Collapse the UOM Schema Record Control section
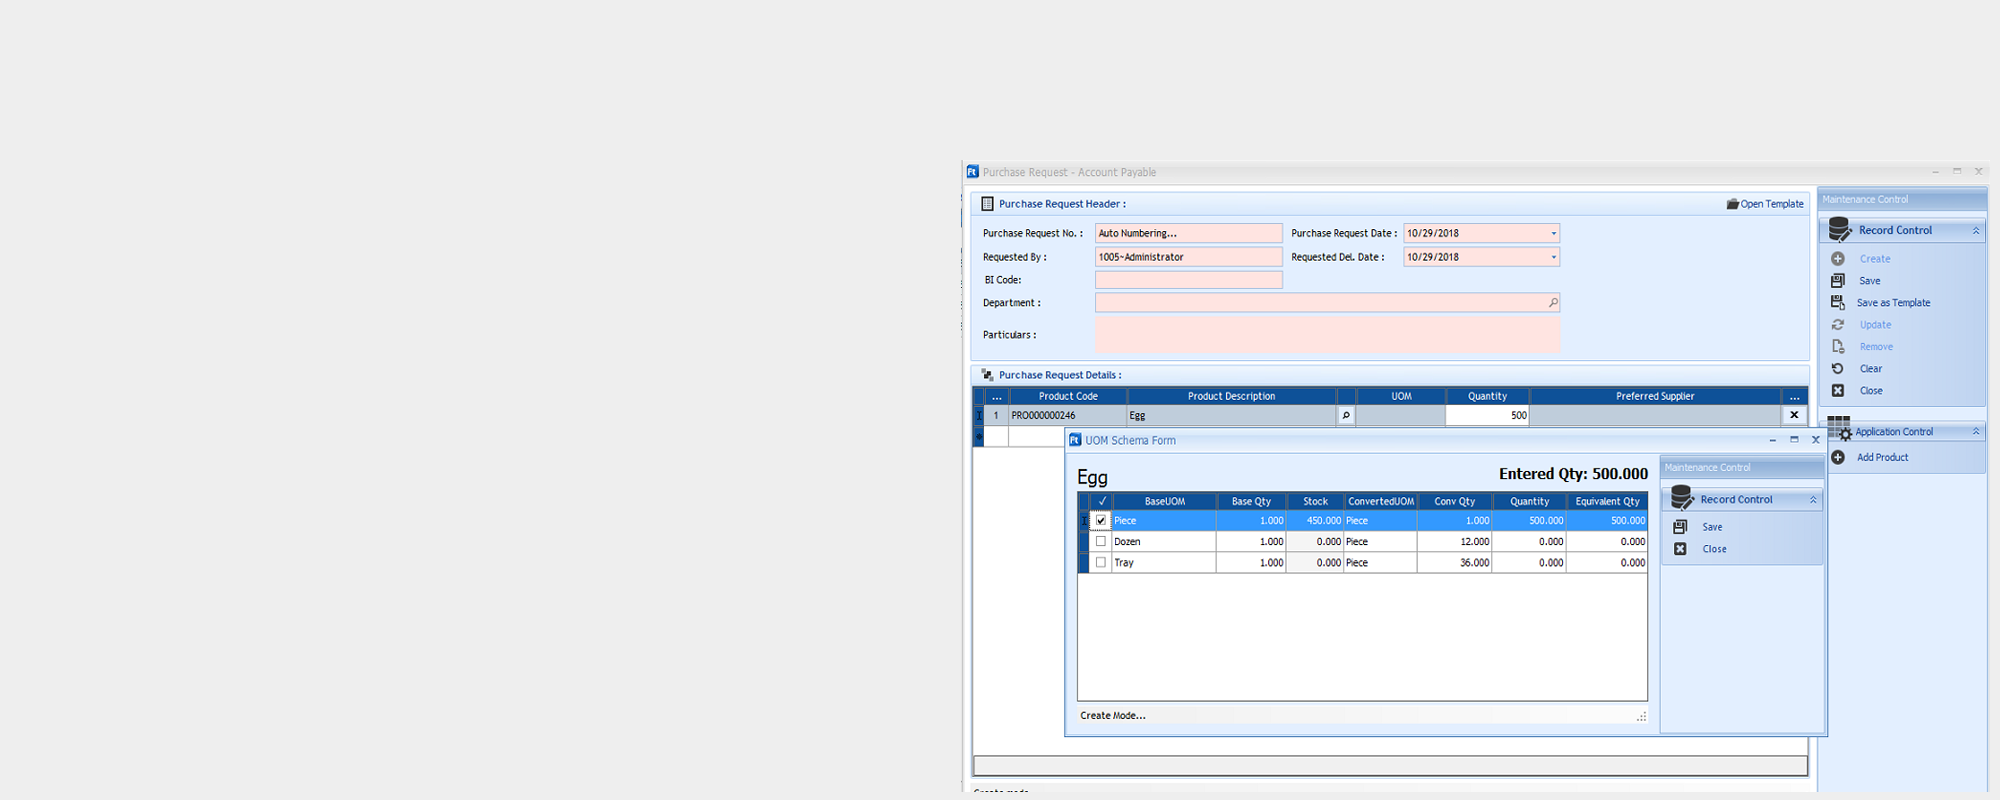The image size is (2000, 800). tap(1813, 500)
